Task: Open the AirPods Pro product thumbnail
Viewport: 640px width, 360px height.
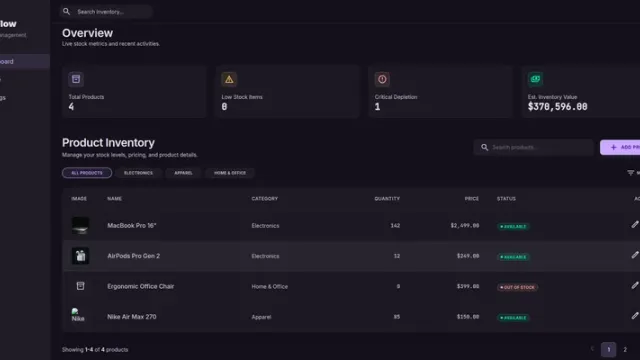Action: (x=80, y=256)
